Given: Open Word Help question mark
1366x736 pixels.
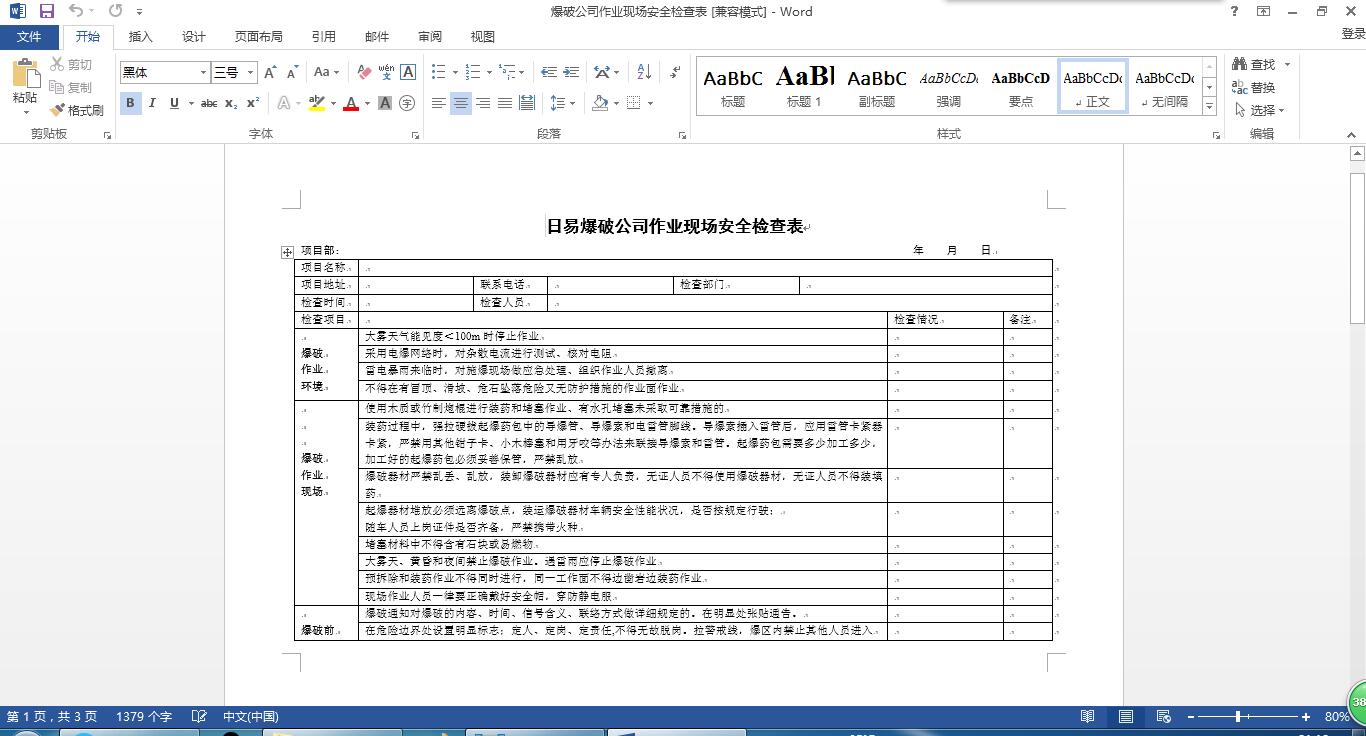Looking at the screenshot, I should pos(1235,11).
